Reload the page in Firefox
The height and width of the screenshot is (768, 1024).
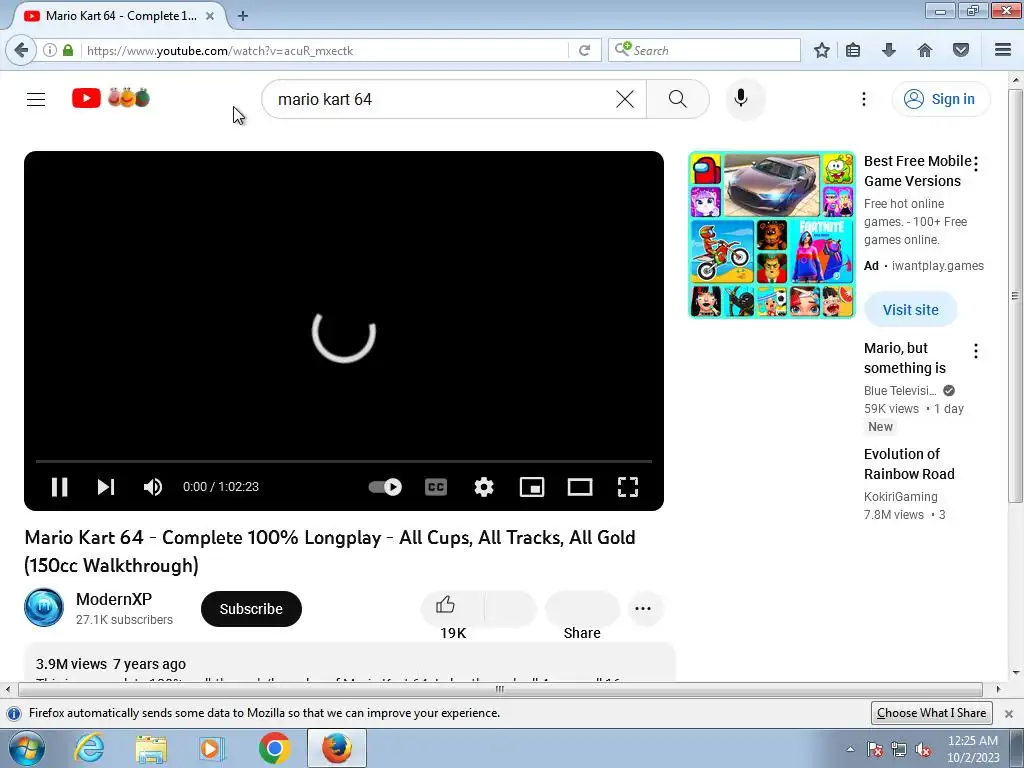[x=584, y=50]
